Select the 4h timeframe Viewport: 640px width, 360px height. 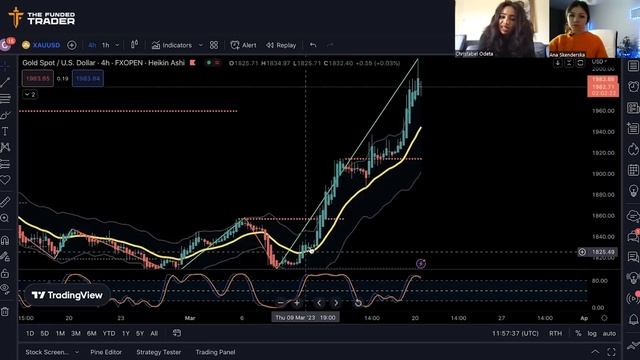[x=92, y=45]
